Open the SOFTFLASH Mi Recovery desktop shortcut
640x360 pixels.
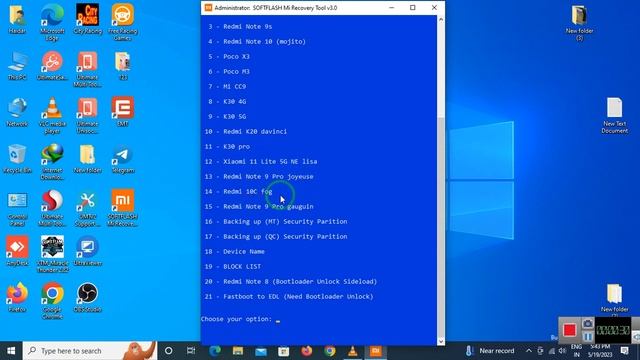click(x=122, y=207)
